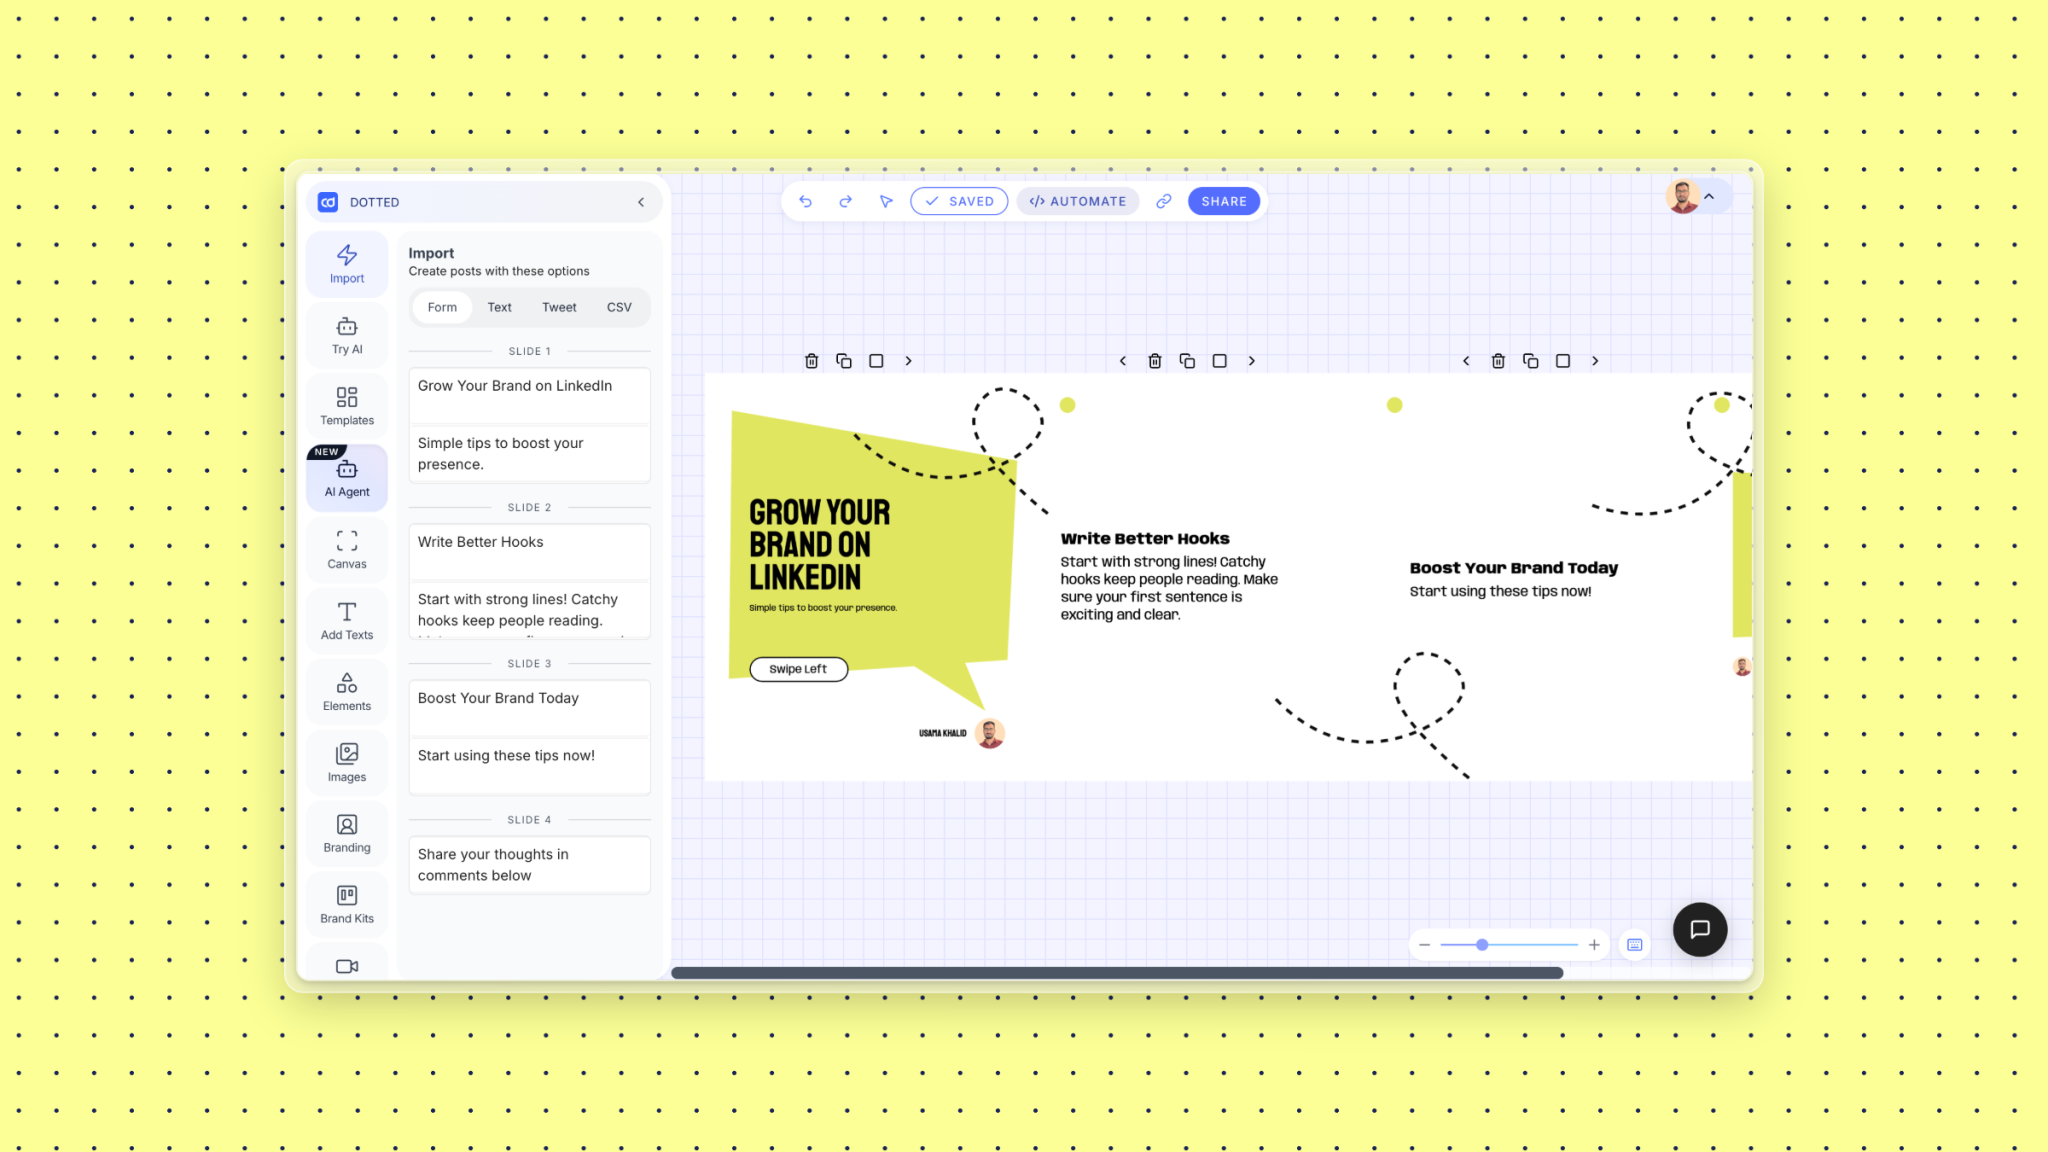Click the undo arrow

point(805,201)
